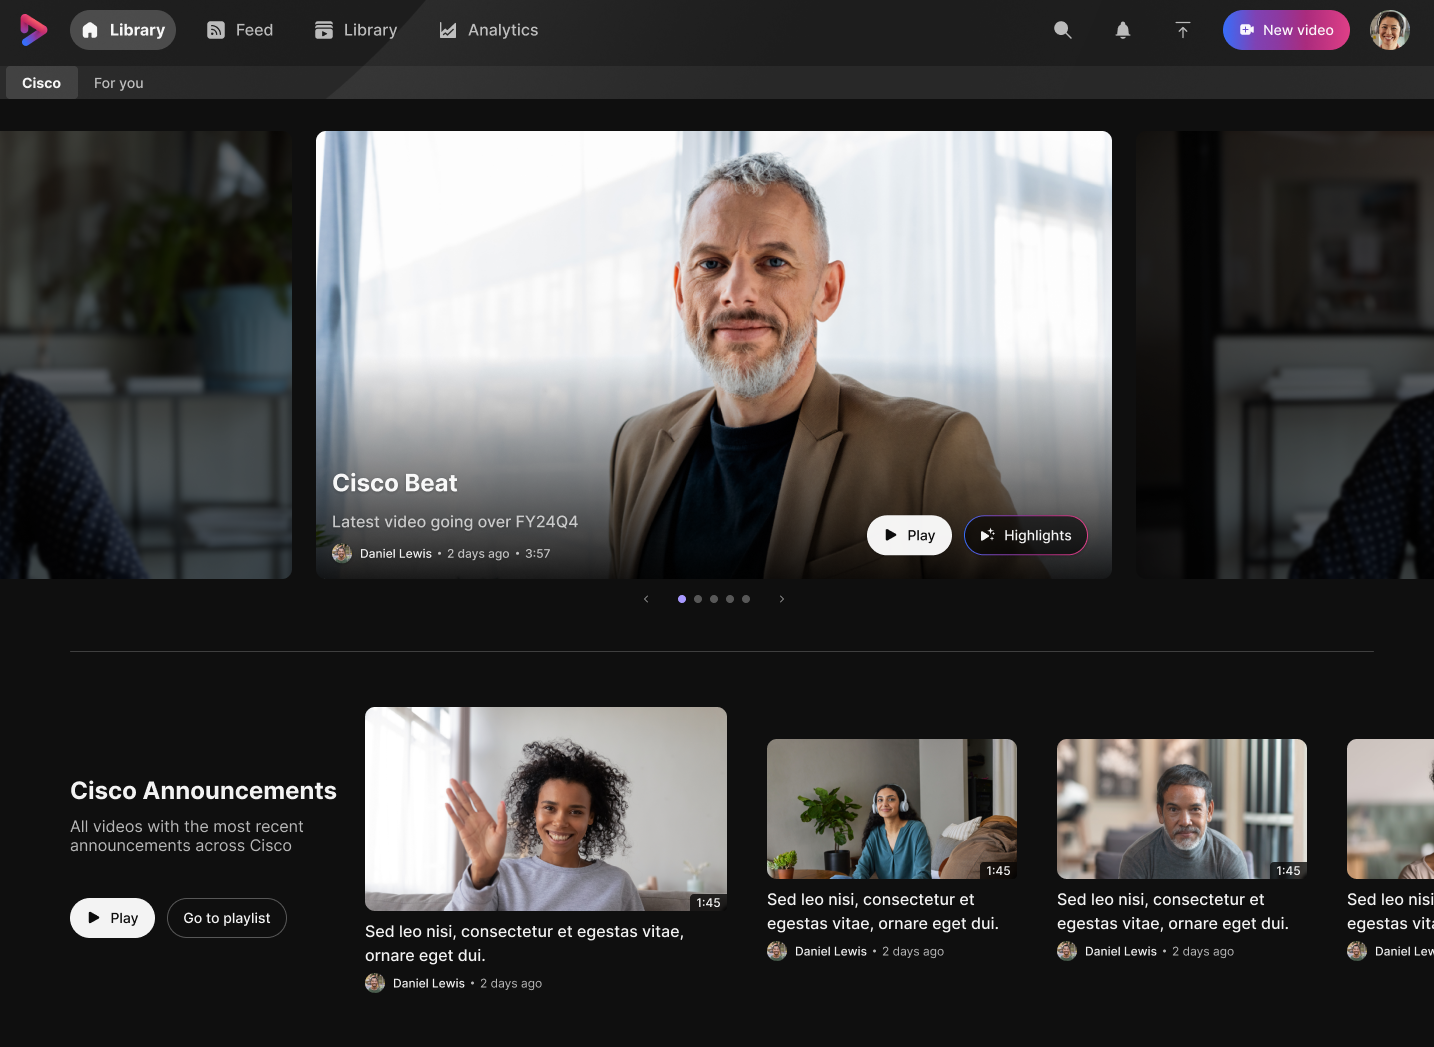Image resolution: width=1434 pixels, height=1047 pixels.
Task: Select the Cisco sub-tab
Action: coord(42,83)
